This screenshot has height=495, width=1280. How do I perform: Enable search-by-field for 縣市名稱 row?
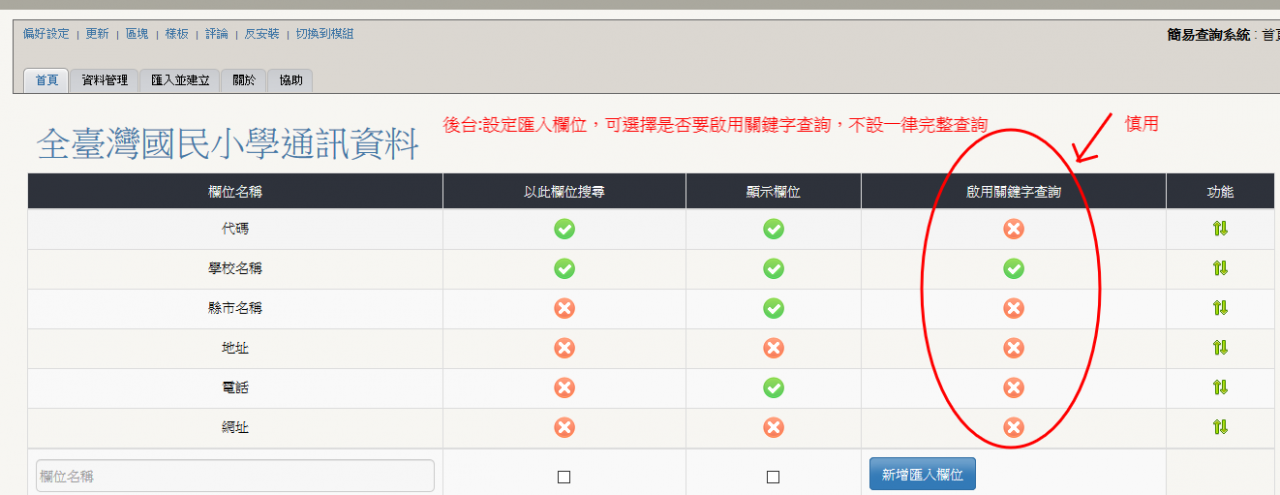[564, 308]
